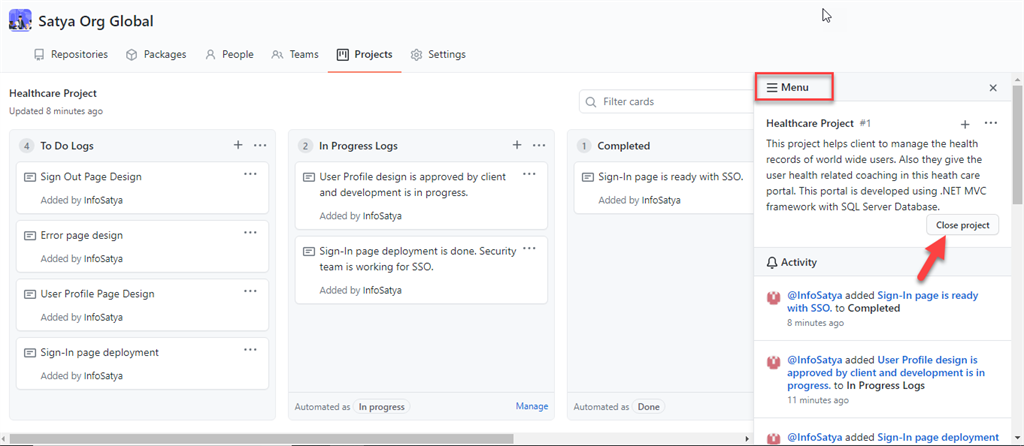The image size is (1024, 446).
Task: Click the Satya Org Global avatar icon
Action: [19, 19]
